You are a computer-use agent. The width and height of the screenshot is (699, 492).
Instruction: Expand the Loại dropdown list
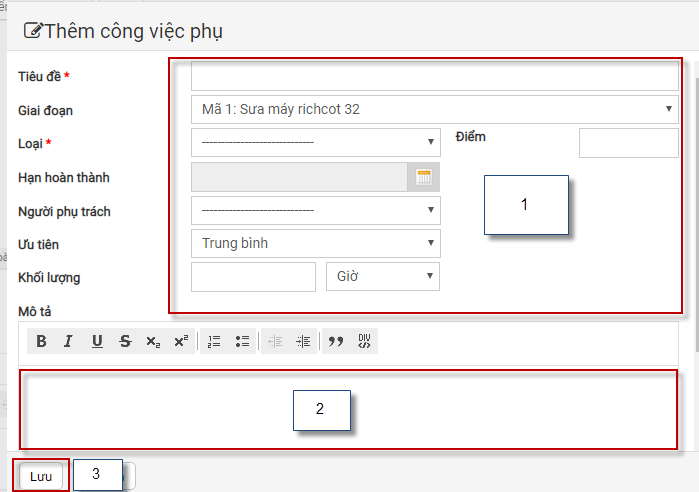point(315,142)
